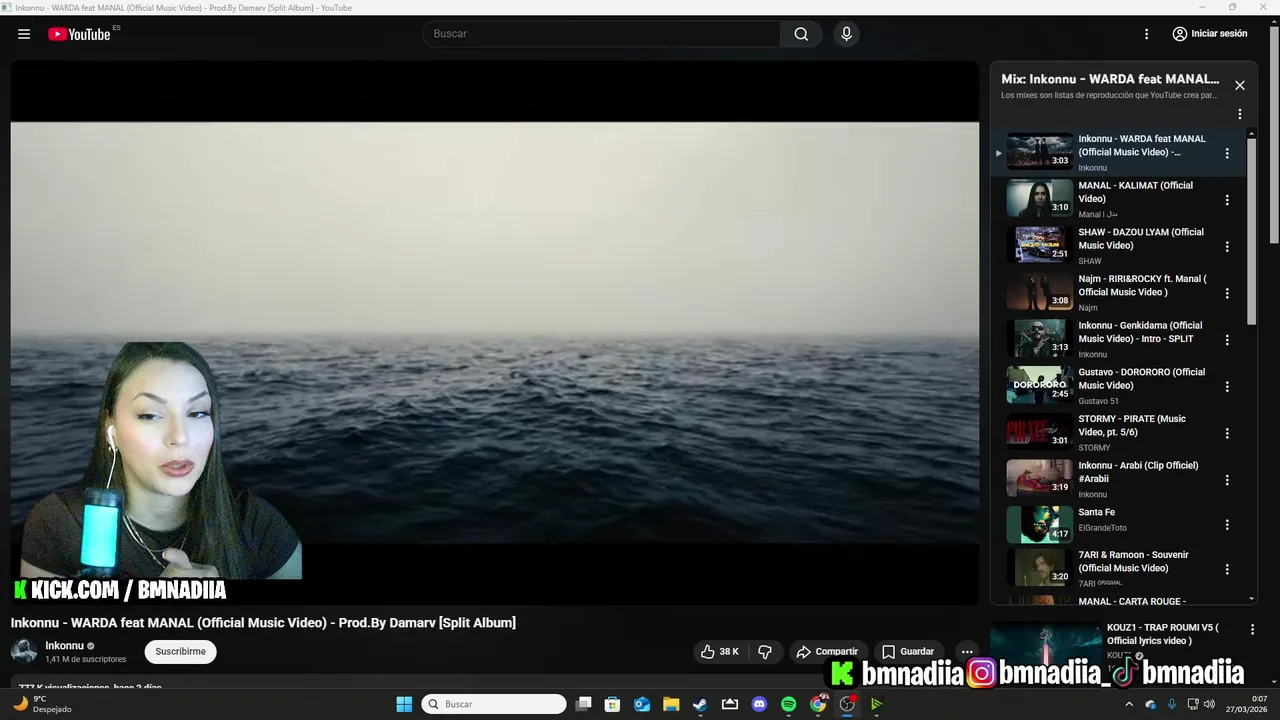Select Inkonnu - Genkidama title in playlist
Viewport: 1280px width, 720px height.
pos(1140,332)
